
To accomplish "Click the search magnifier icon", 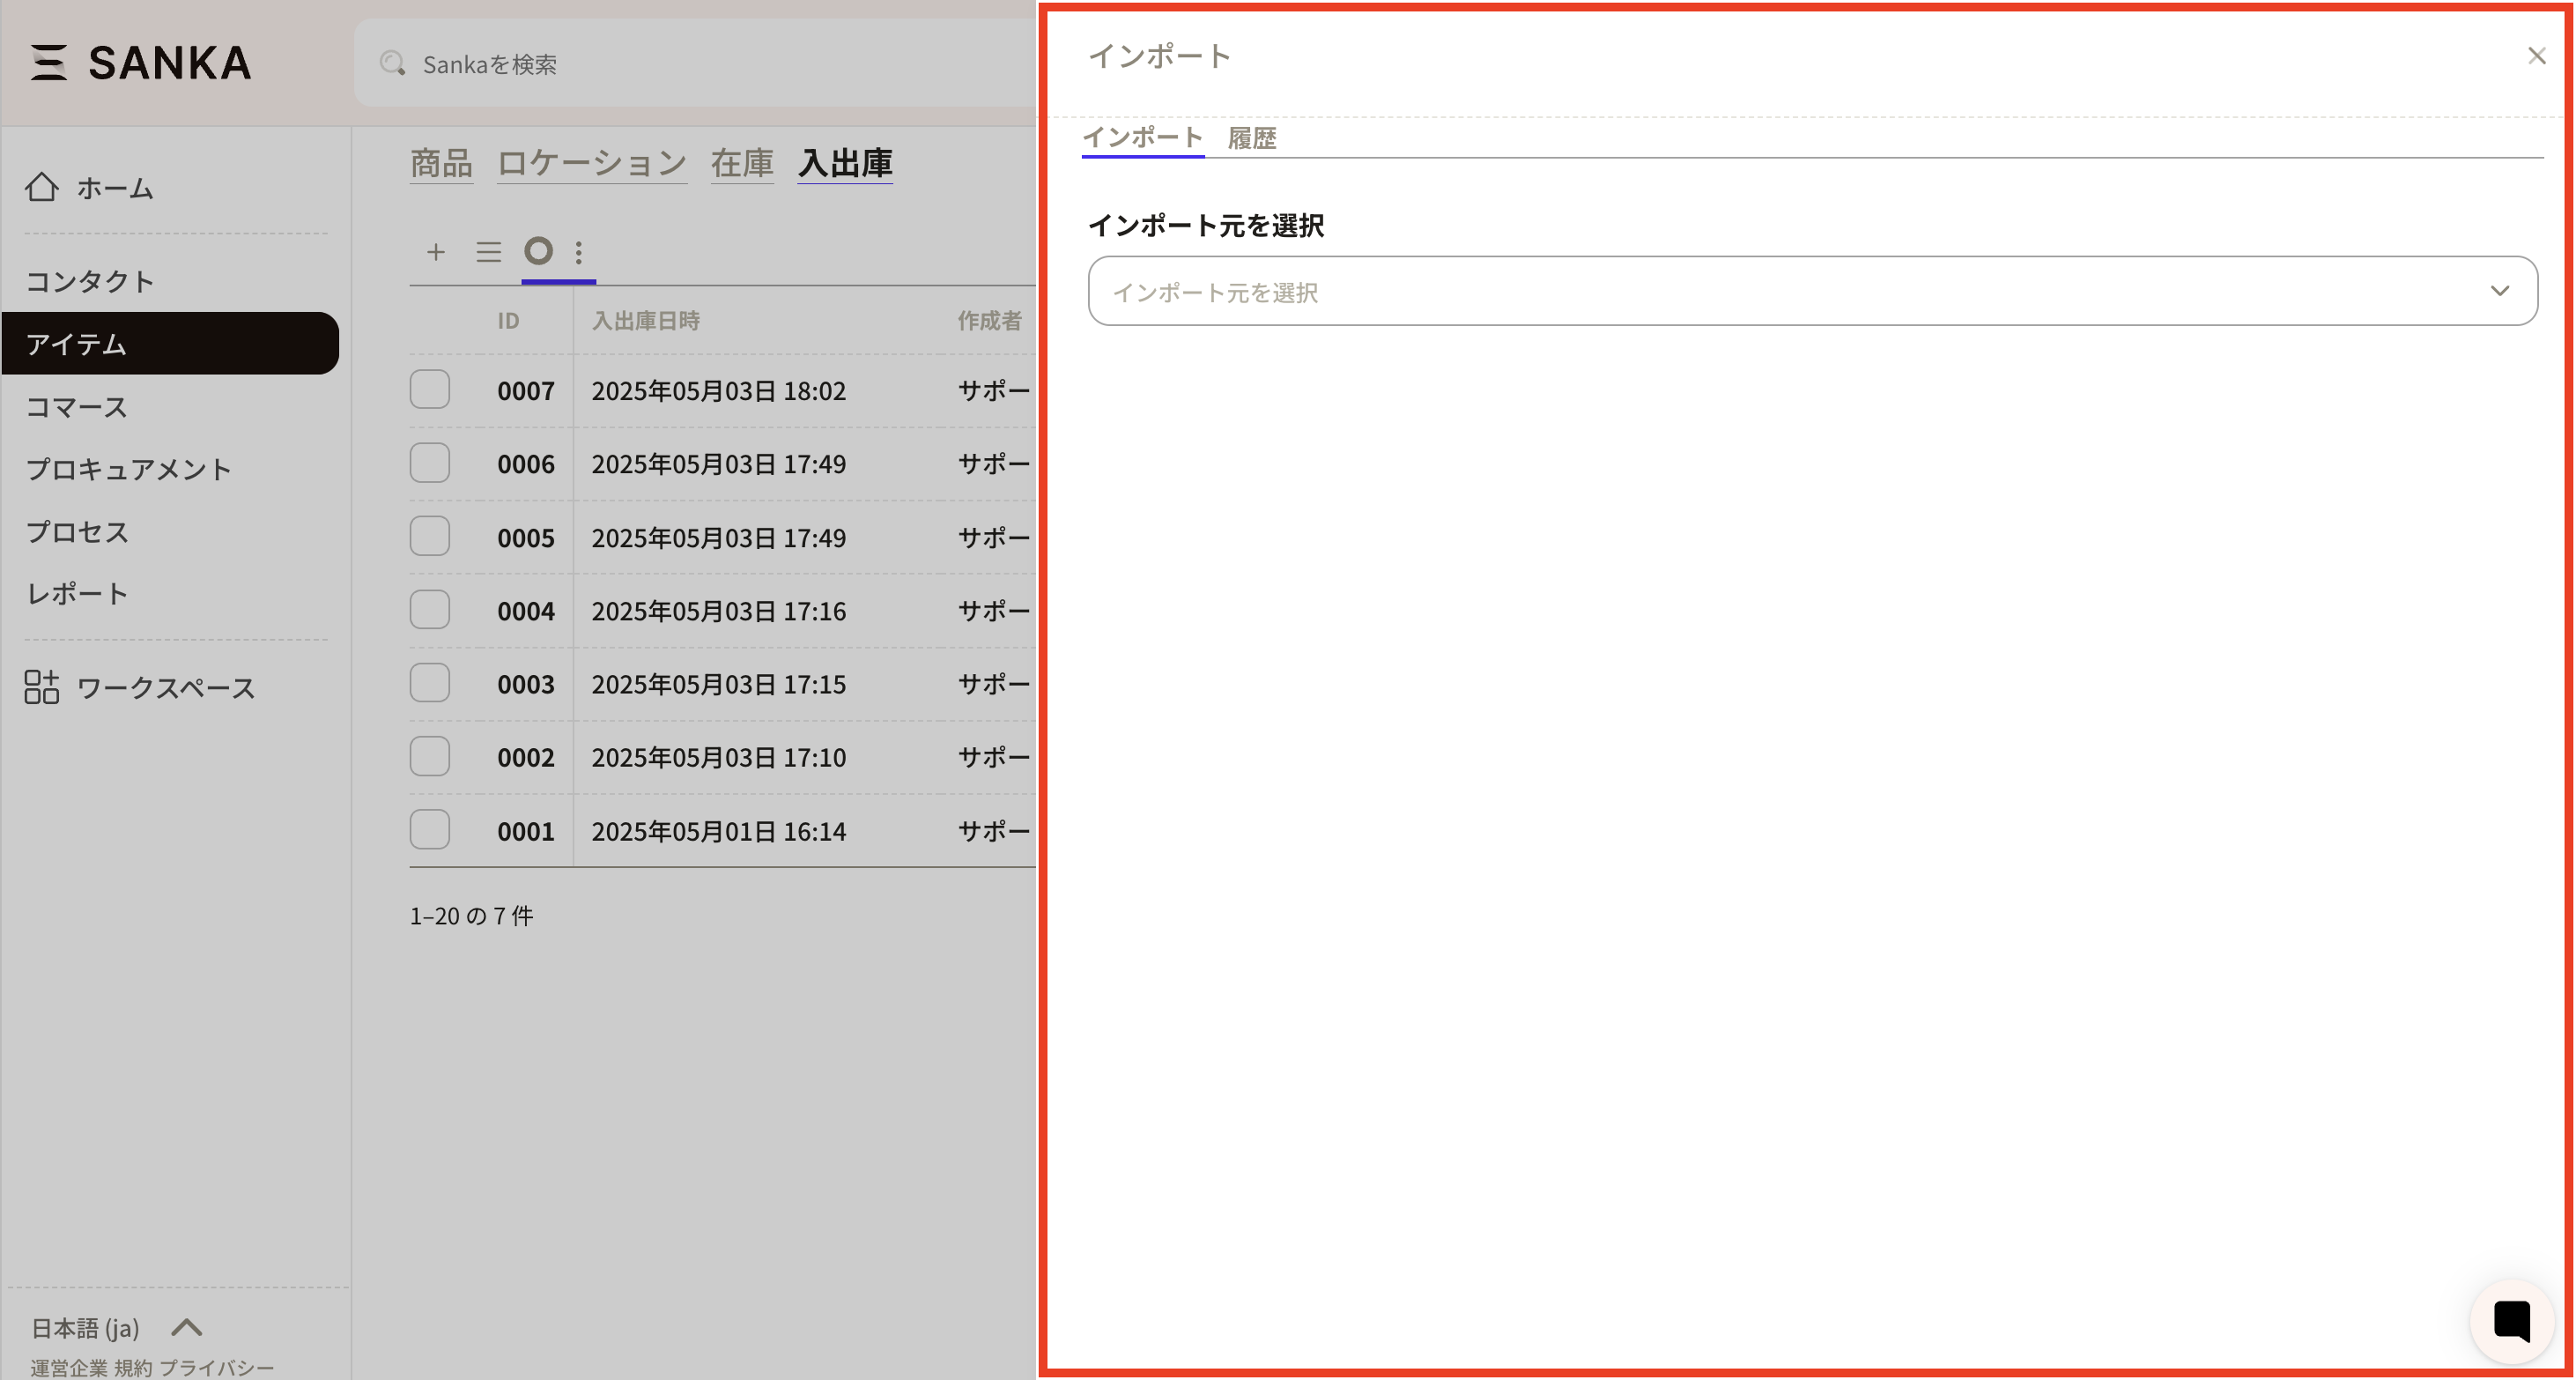I will 392,64.
